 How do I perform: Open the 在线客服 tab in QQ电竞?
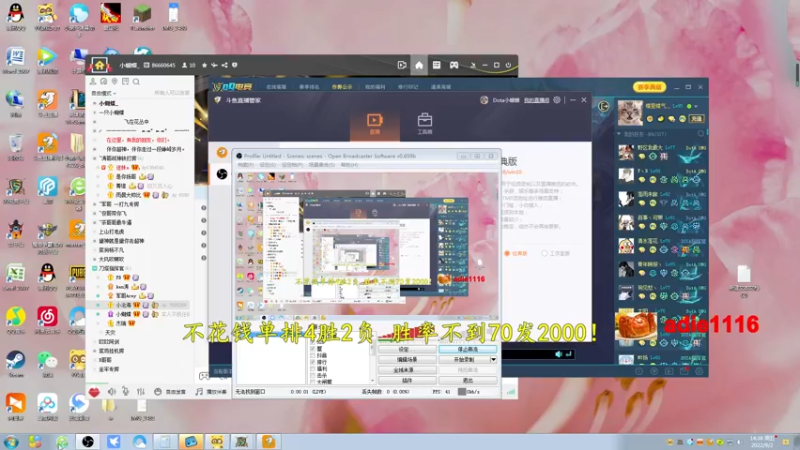point(276,87)
